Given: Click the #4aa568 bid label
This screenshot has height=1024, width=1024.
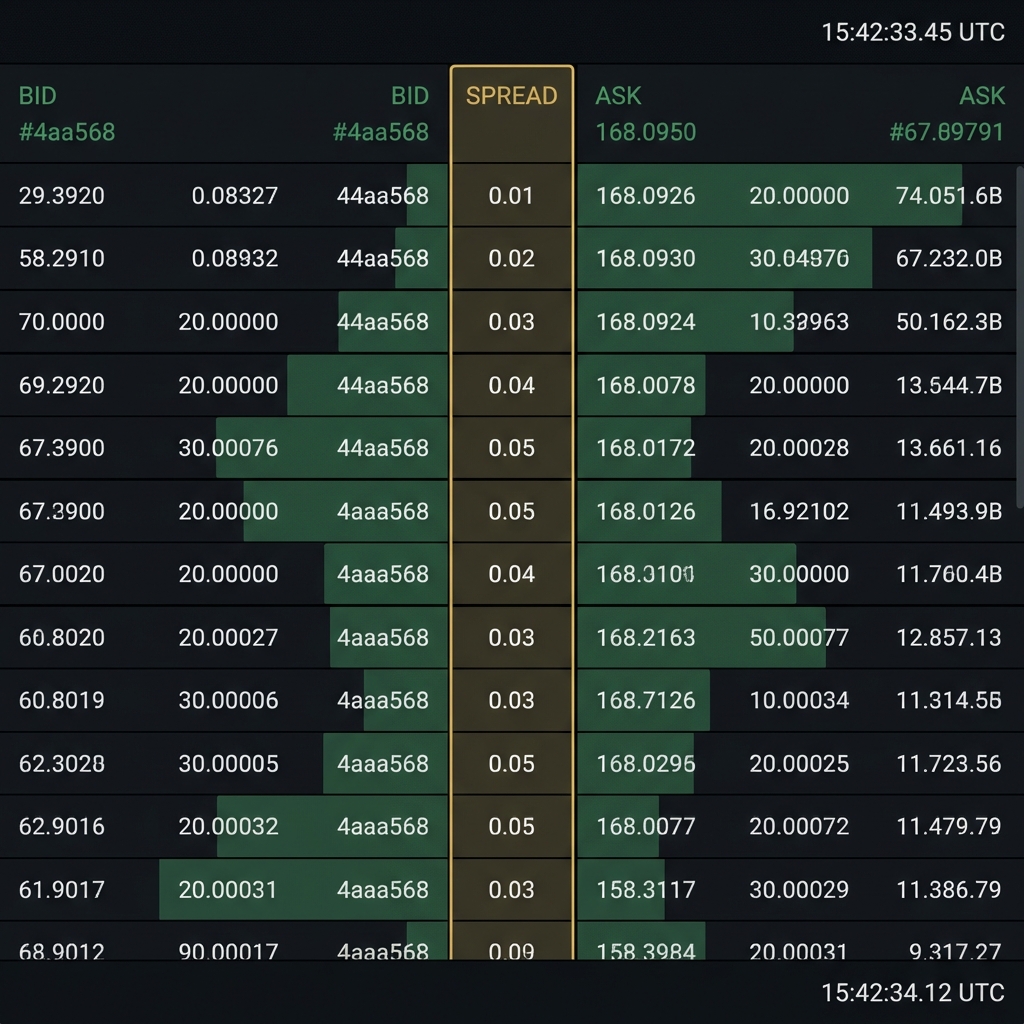Looking at the screenshot, I should pos(66,131).
